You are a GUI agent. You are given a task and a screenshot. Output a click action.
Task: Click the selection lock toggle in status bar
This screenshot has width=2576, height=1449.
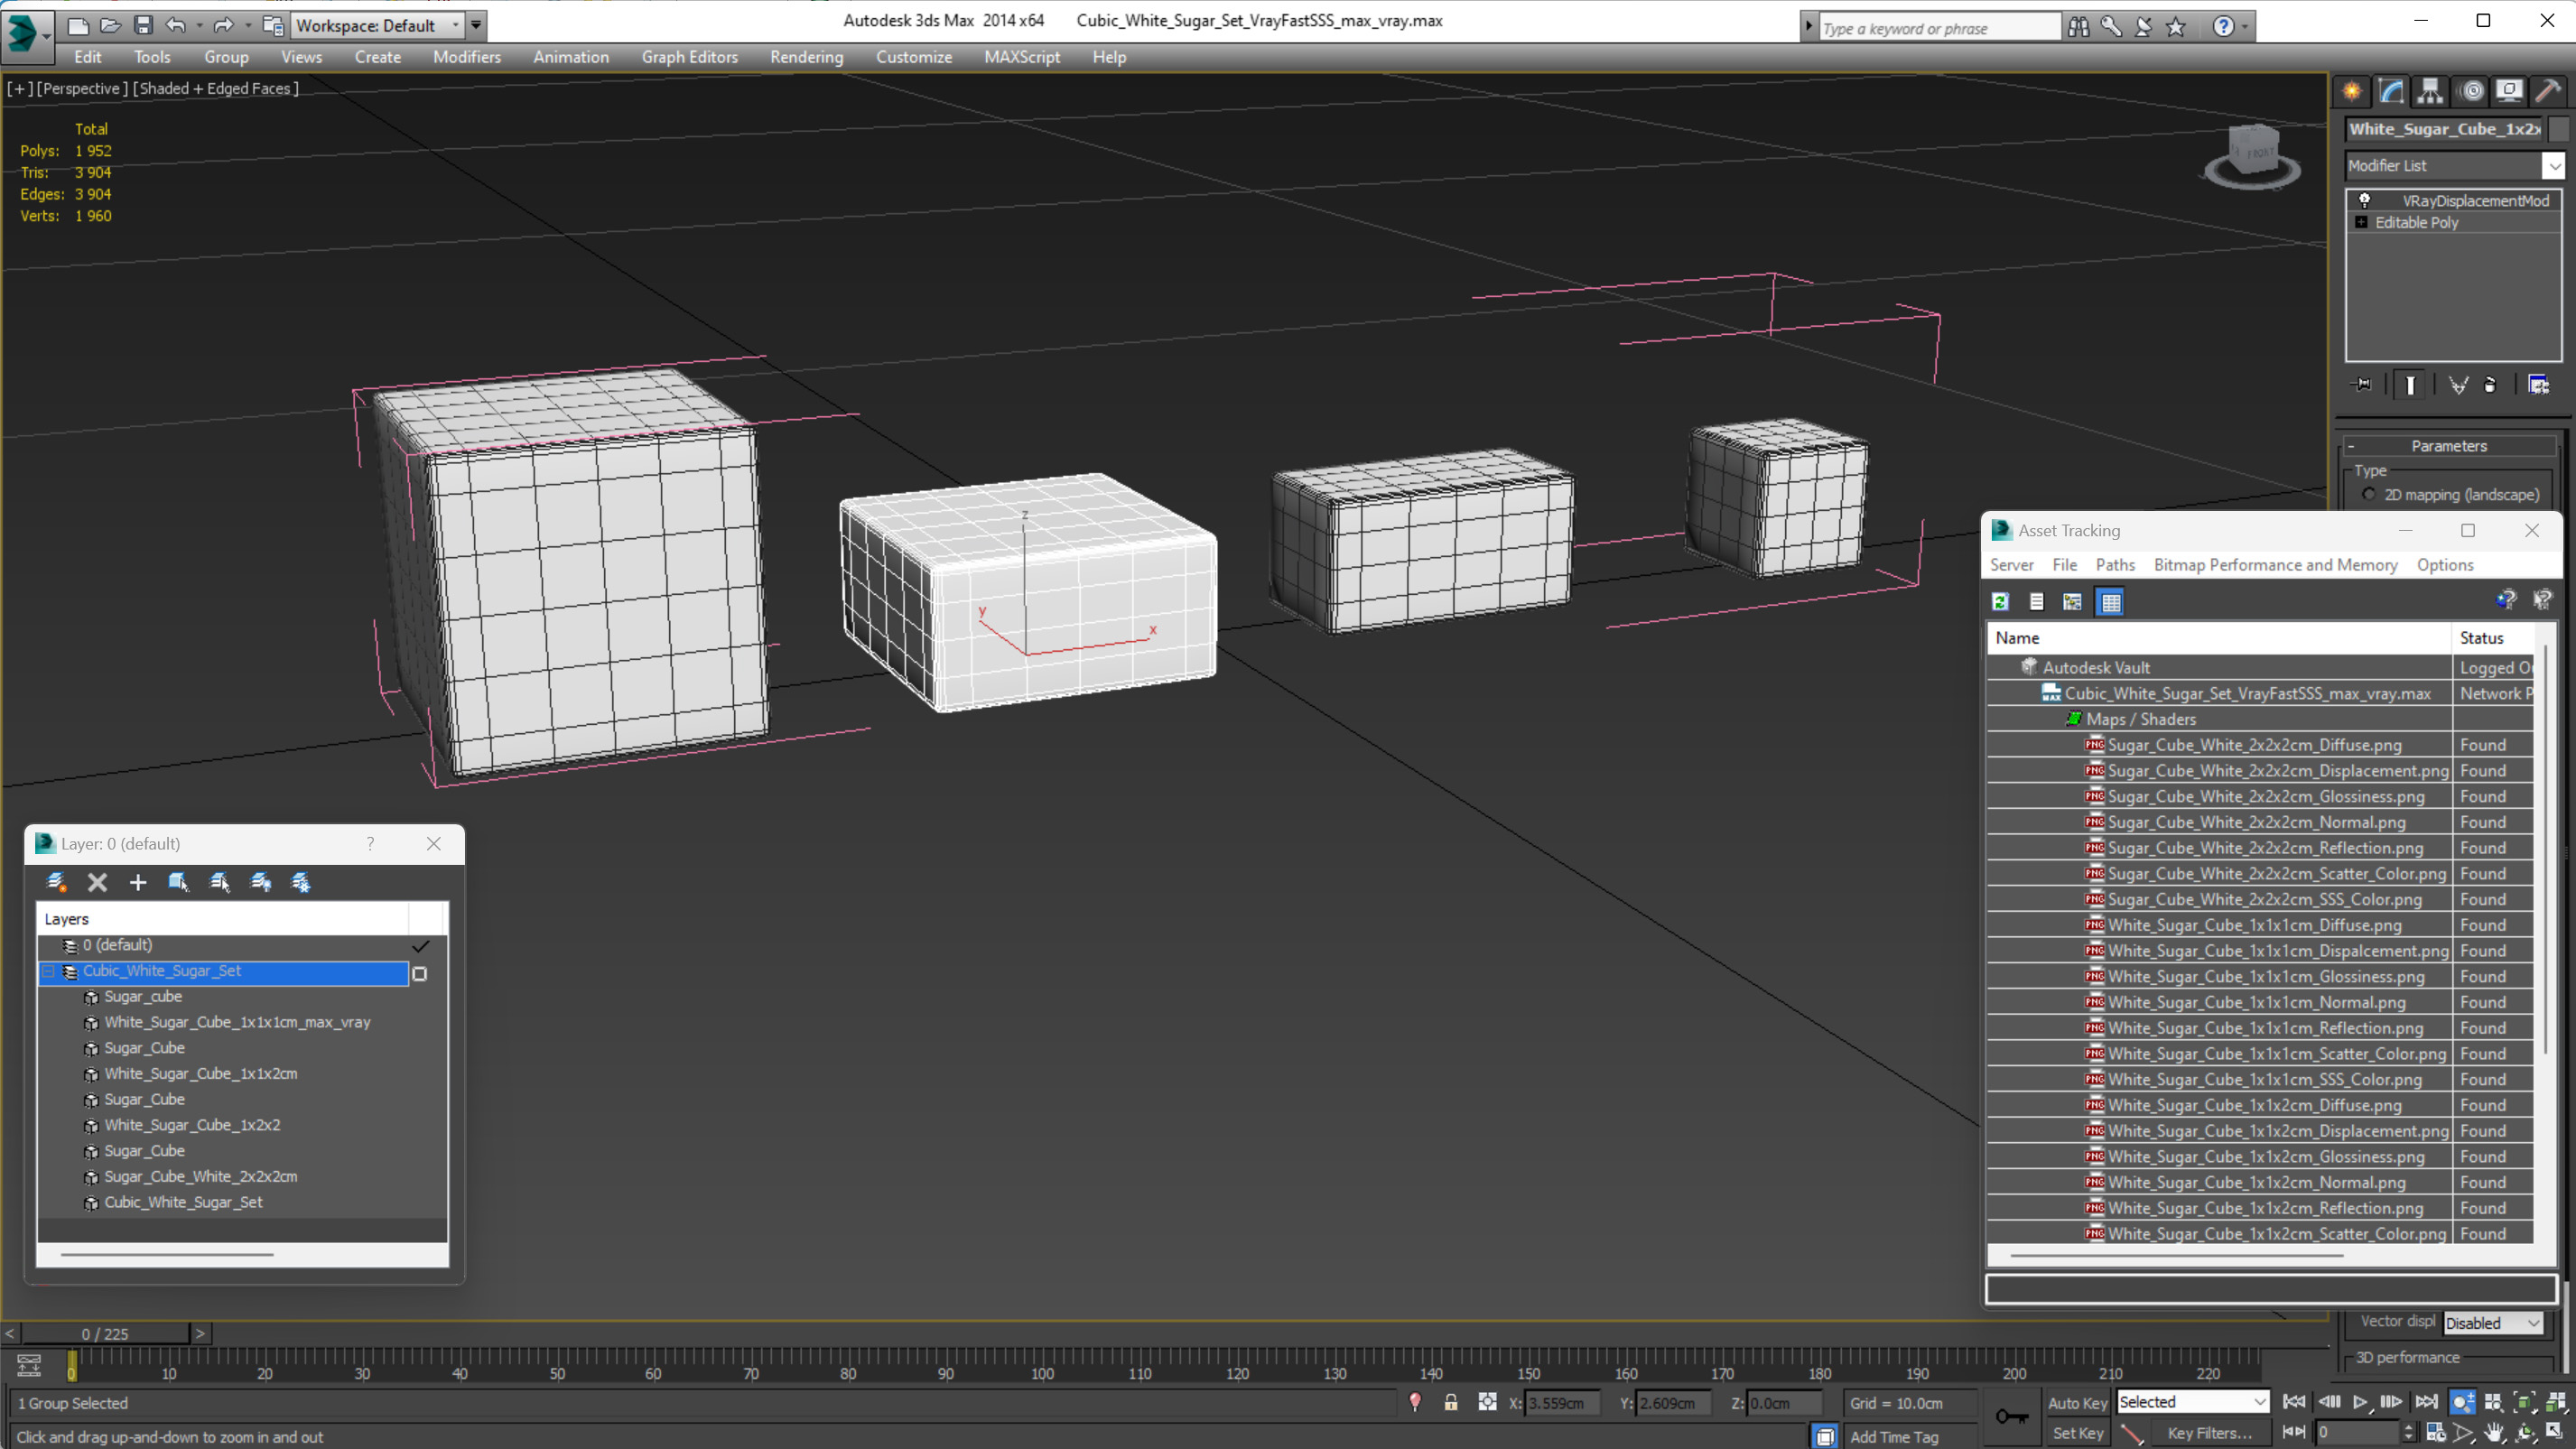[1450, 1402]
